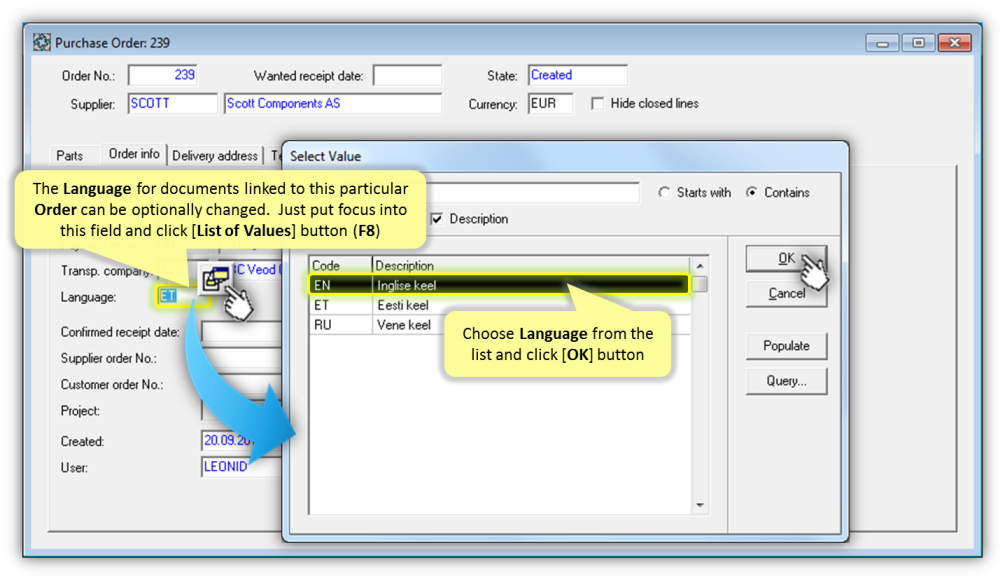
Task: Click the Currency field showing EUR
Action: click(551, 104)
